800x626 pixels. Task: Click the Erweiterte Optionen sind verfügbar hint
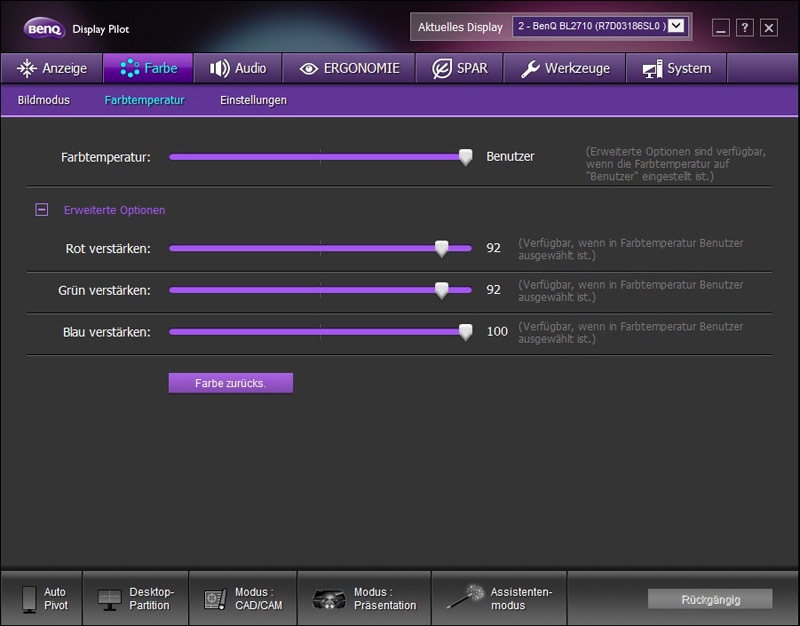(x=676, y=164)
